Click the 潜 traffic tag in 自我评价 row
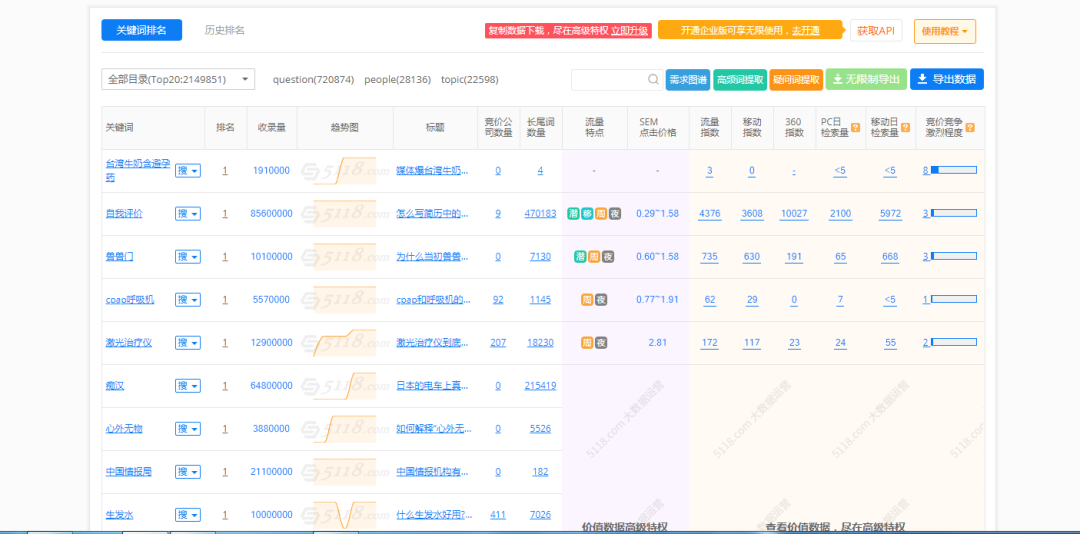 coord(573,214)
